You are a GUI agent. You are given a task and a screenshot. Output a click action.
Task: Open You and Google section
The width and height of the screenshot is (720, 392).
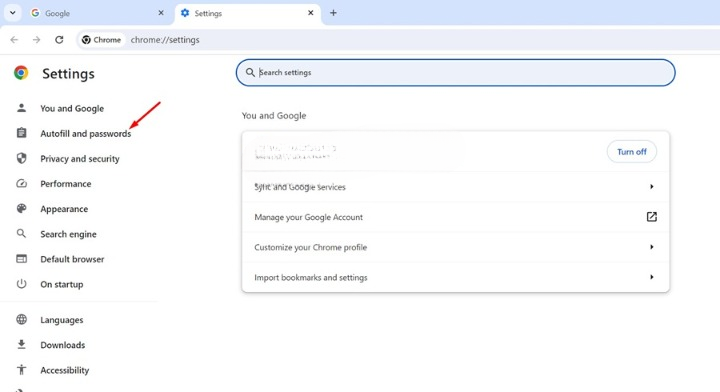(72, 108)
